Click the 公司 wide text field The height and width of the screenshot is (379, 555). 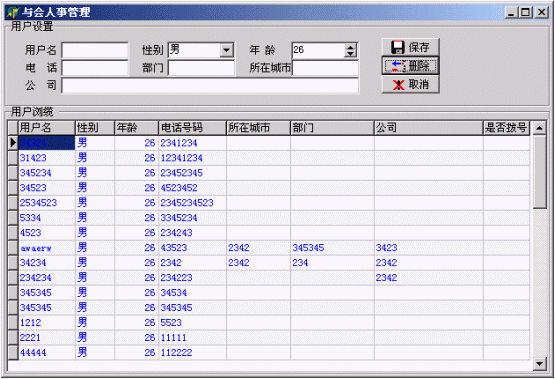tap(210, 86)
